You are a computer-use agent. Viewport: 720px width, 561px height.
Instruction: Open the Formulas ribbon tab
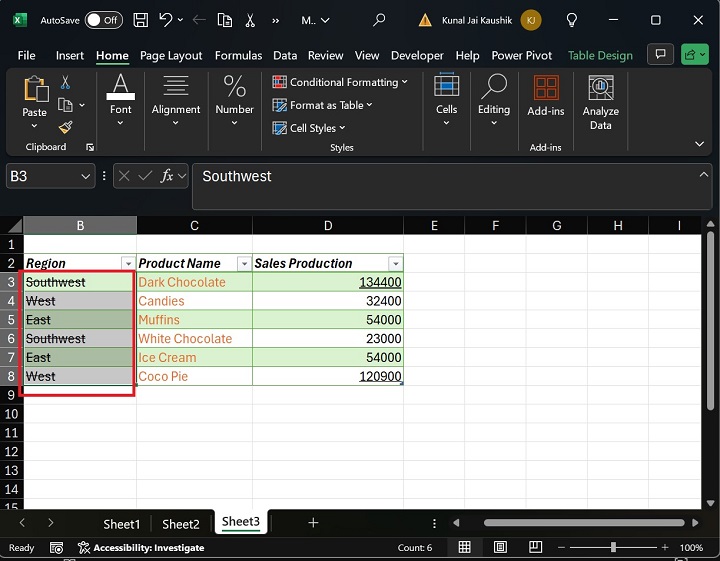coord(238,56)
